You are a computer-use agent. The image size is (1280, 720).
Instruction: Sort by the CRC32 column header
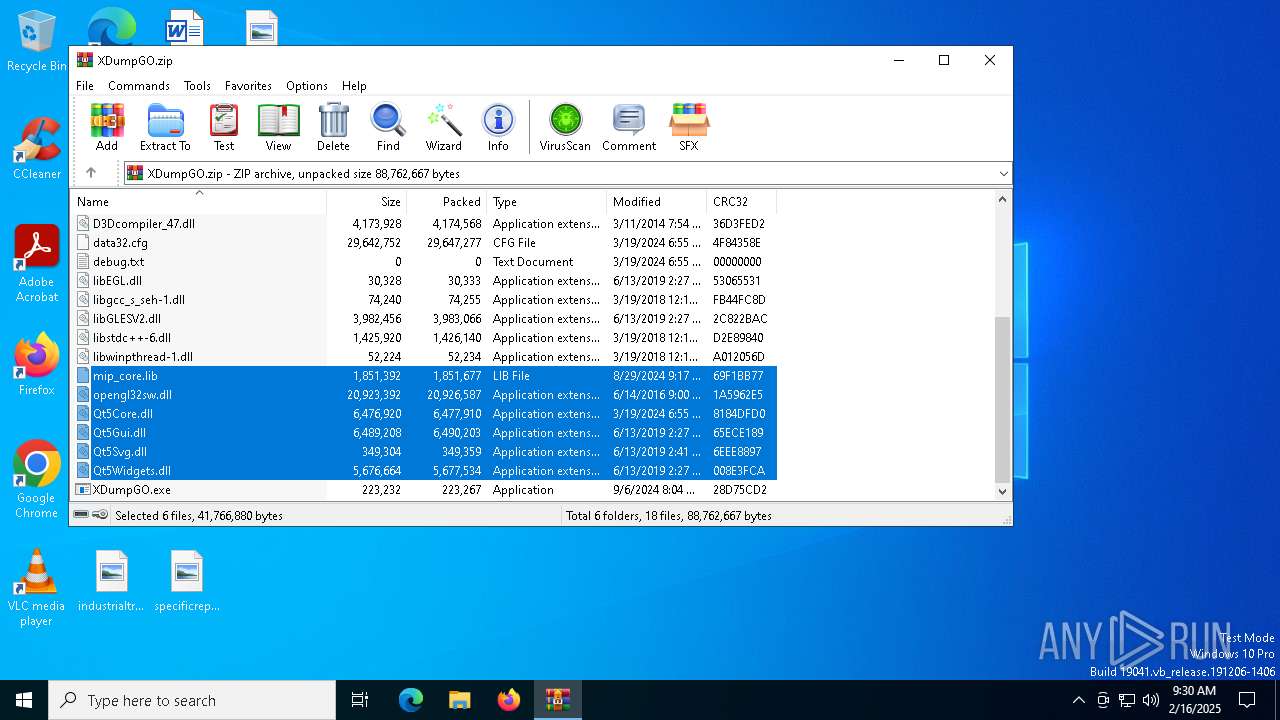pyautogui.click(x=741, y=201)
